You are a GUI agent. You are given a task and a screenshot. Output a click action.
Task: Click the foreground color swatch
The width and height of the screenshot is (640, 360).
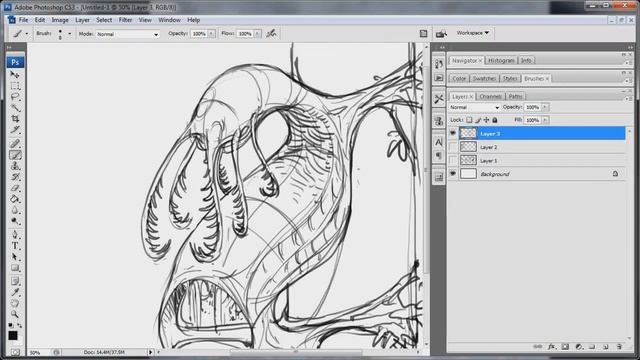click(x=13, y=336)
